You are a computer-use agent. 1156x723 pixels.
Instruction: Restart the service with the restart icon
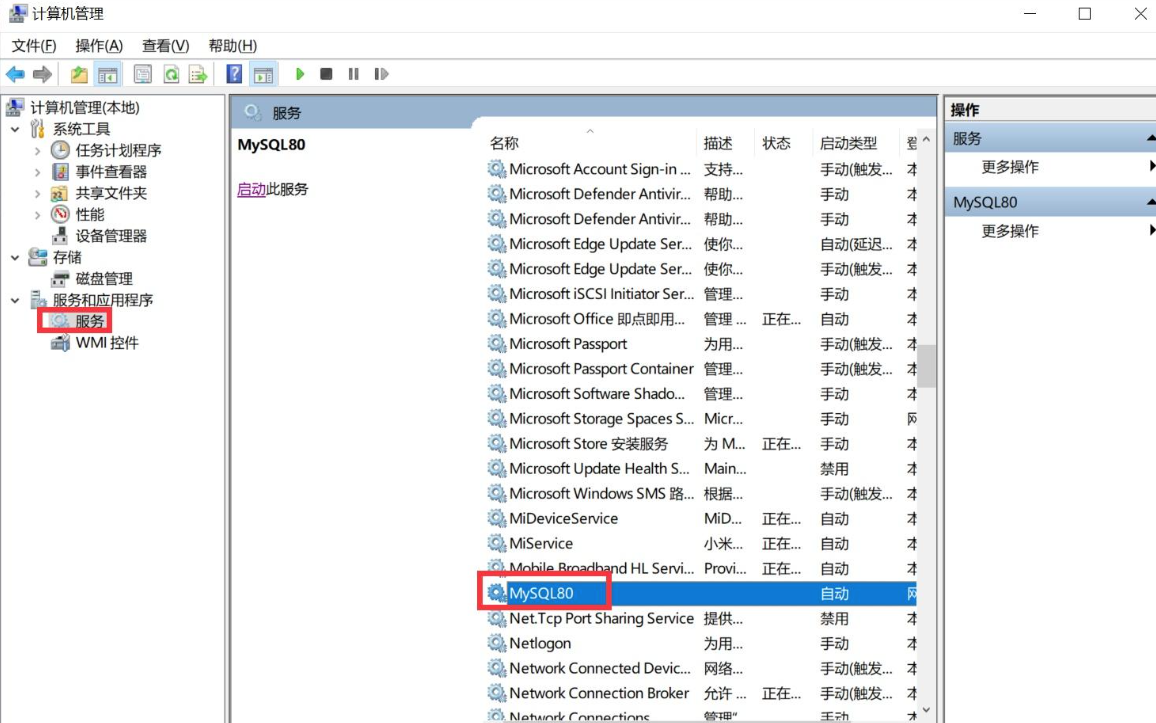(381, 74)
